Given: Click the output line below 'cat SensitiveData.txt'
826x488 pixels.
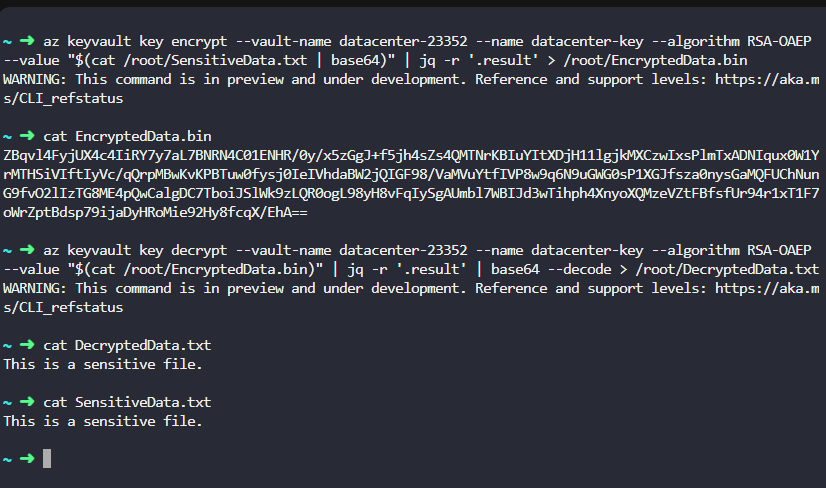Looking at the screenshot, I should pos(103,421).
